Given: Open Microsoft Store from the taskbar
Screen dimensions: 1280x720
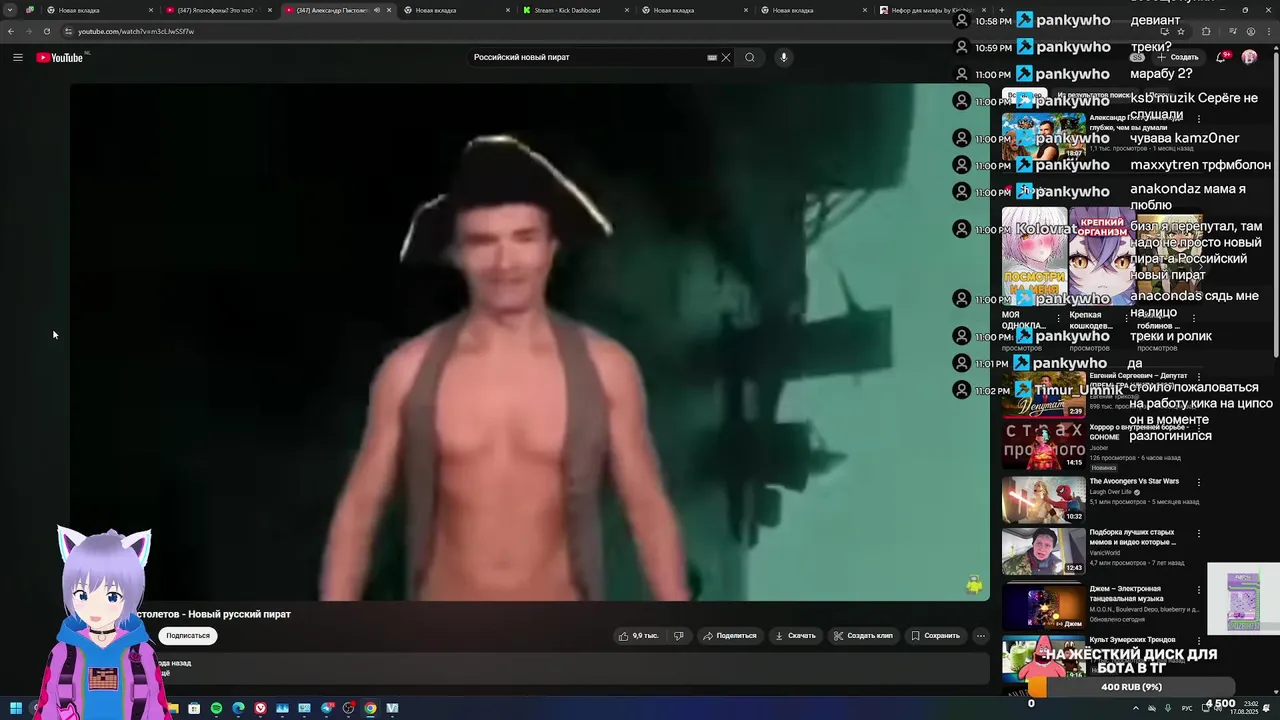Looking at the screenshot, I should pyautogui.click(x=194, y=708).
